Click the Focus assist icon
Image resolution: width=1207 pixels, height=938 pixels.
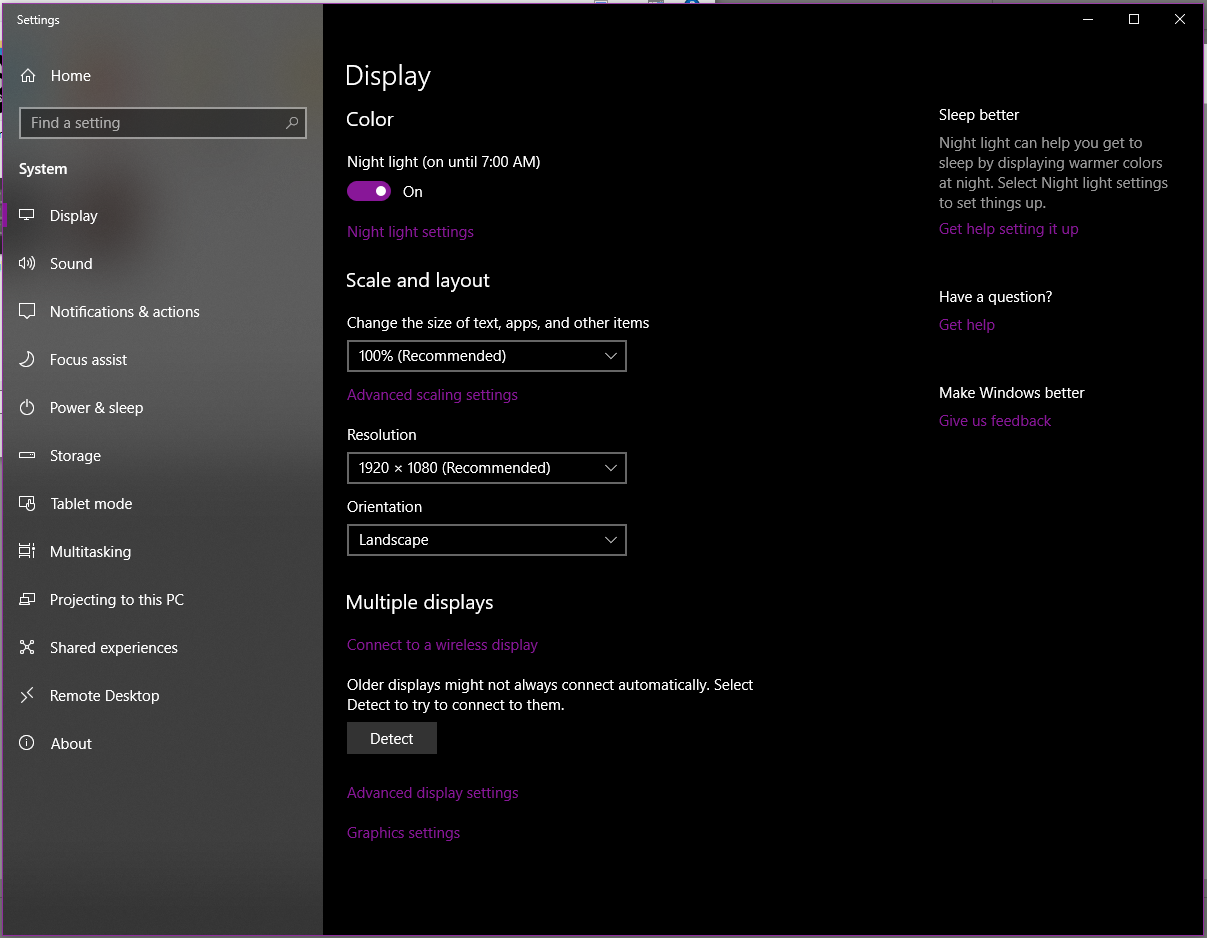pos(27,359)
